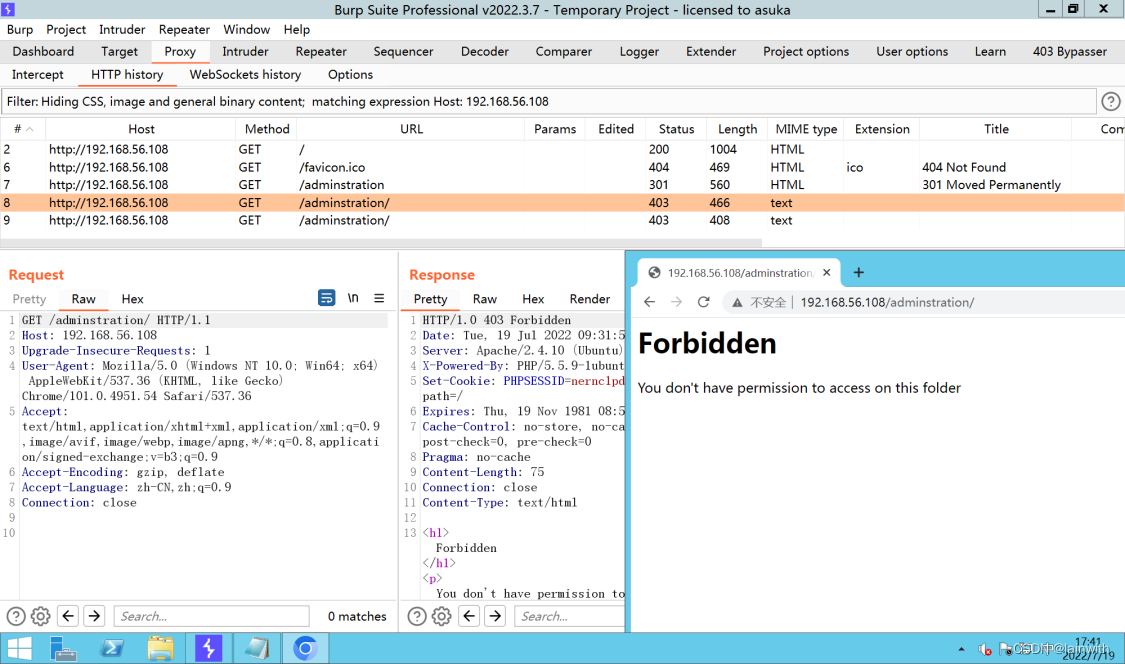Click browser forward arrow
This screenshot has width=1125, height=664.
(x=676, y=302)
